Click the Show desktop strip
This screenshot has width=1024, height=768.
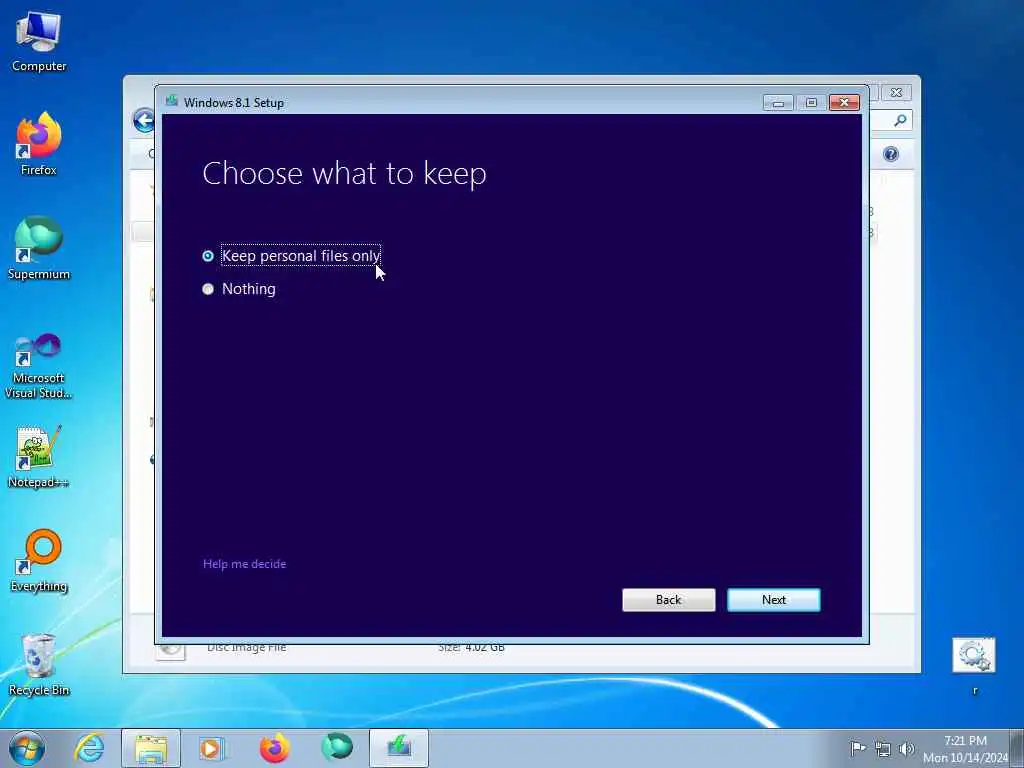click(1017, 748)
